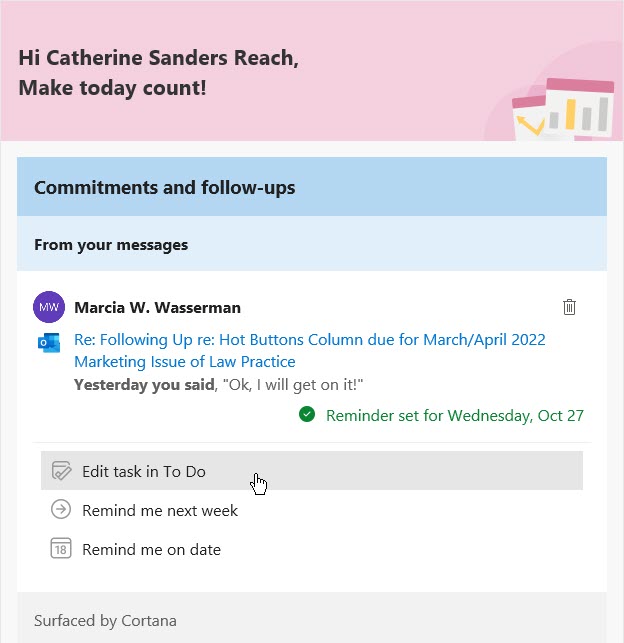Open the Hot Buttons Column email link
The image size is (624, 643).
click(x=309, y=340)
